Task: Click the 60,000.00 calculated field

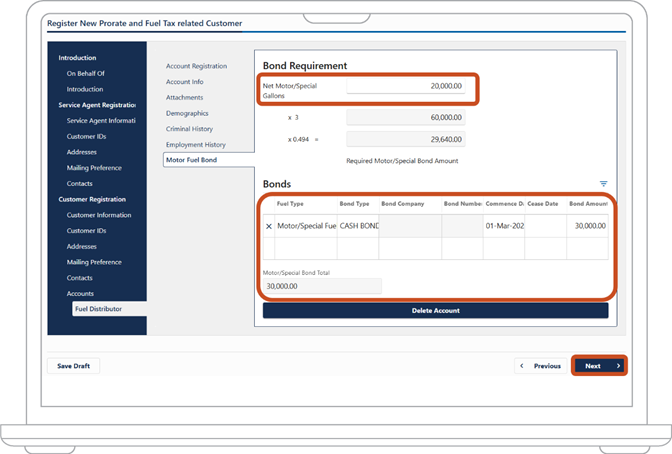Action: click(x=405, y=117)
